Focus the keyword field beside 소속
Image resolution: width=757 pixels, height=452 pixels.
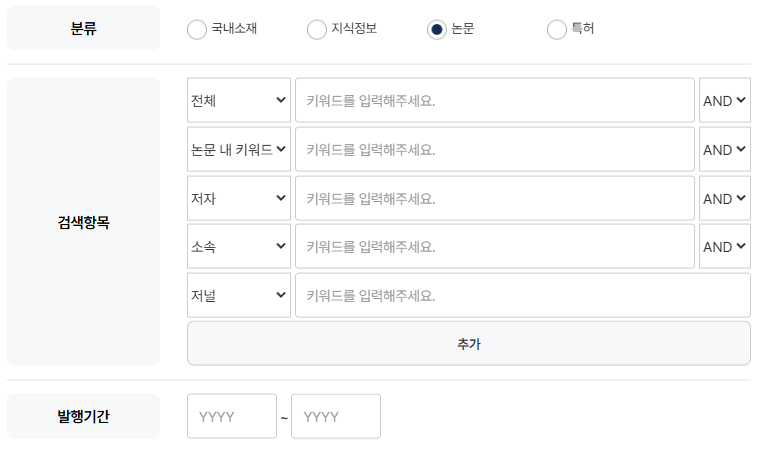495,246
